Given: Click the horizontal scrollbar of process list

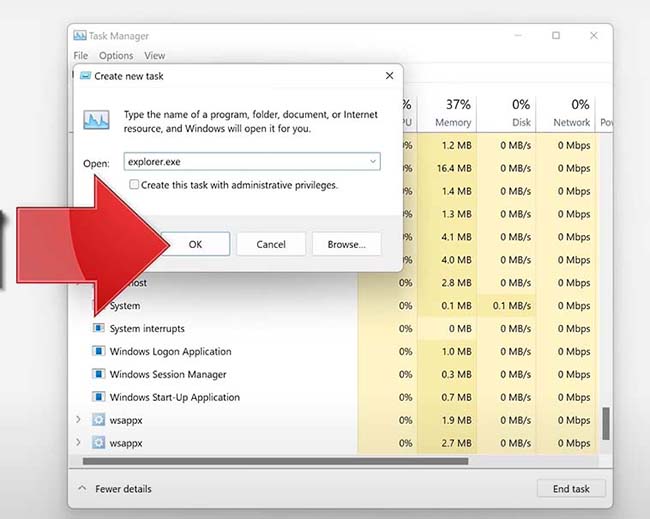Looking at the screenshot, I should pos(275,461).
